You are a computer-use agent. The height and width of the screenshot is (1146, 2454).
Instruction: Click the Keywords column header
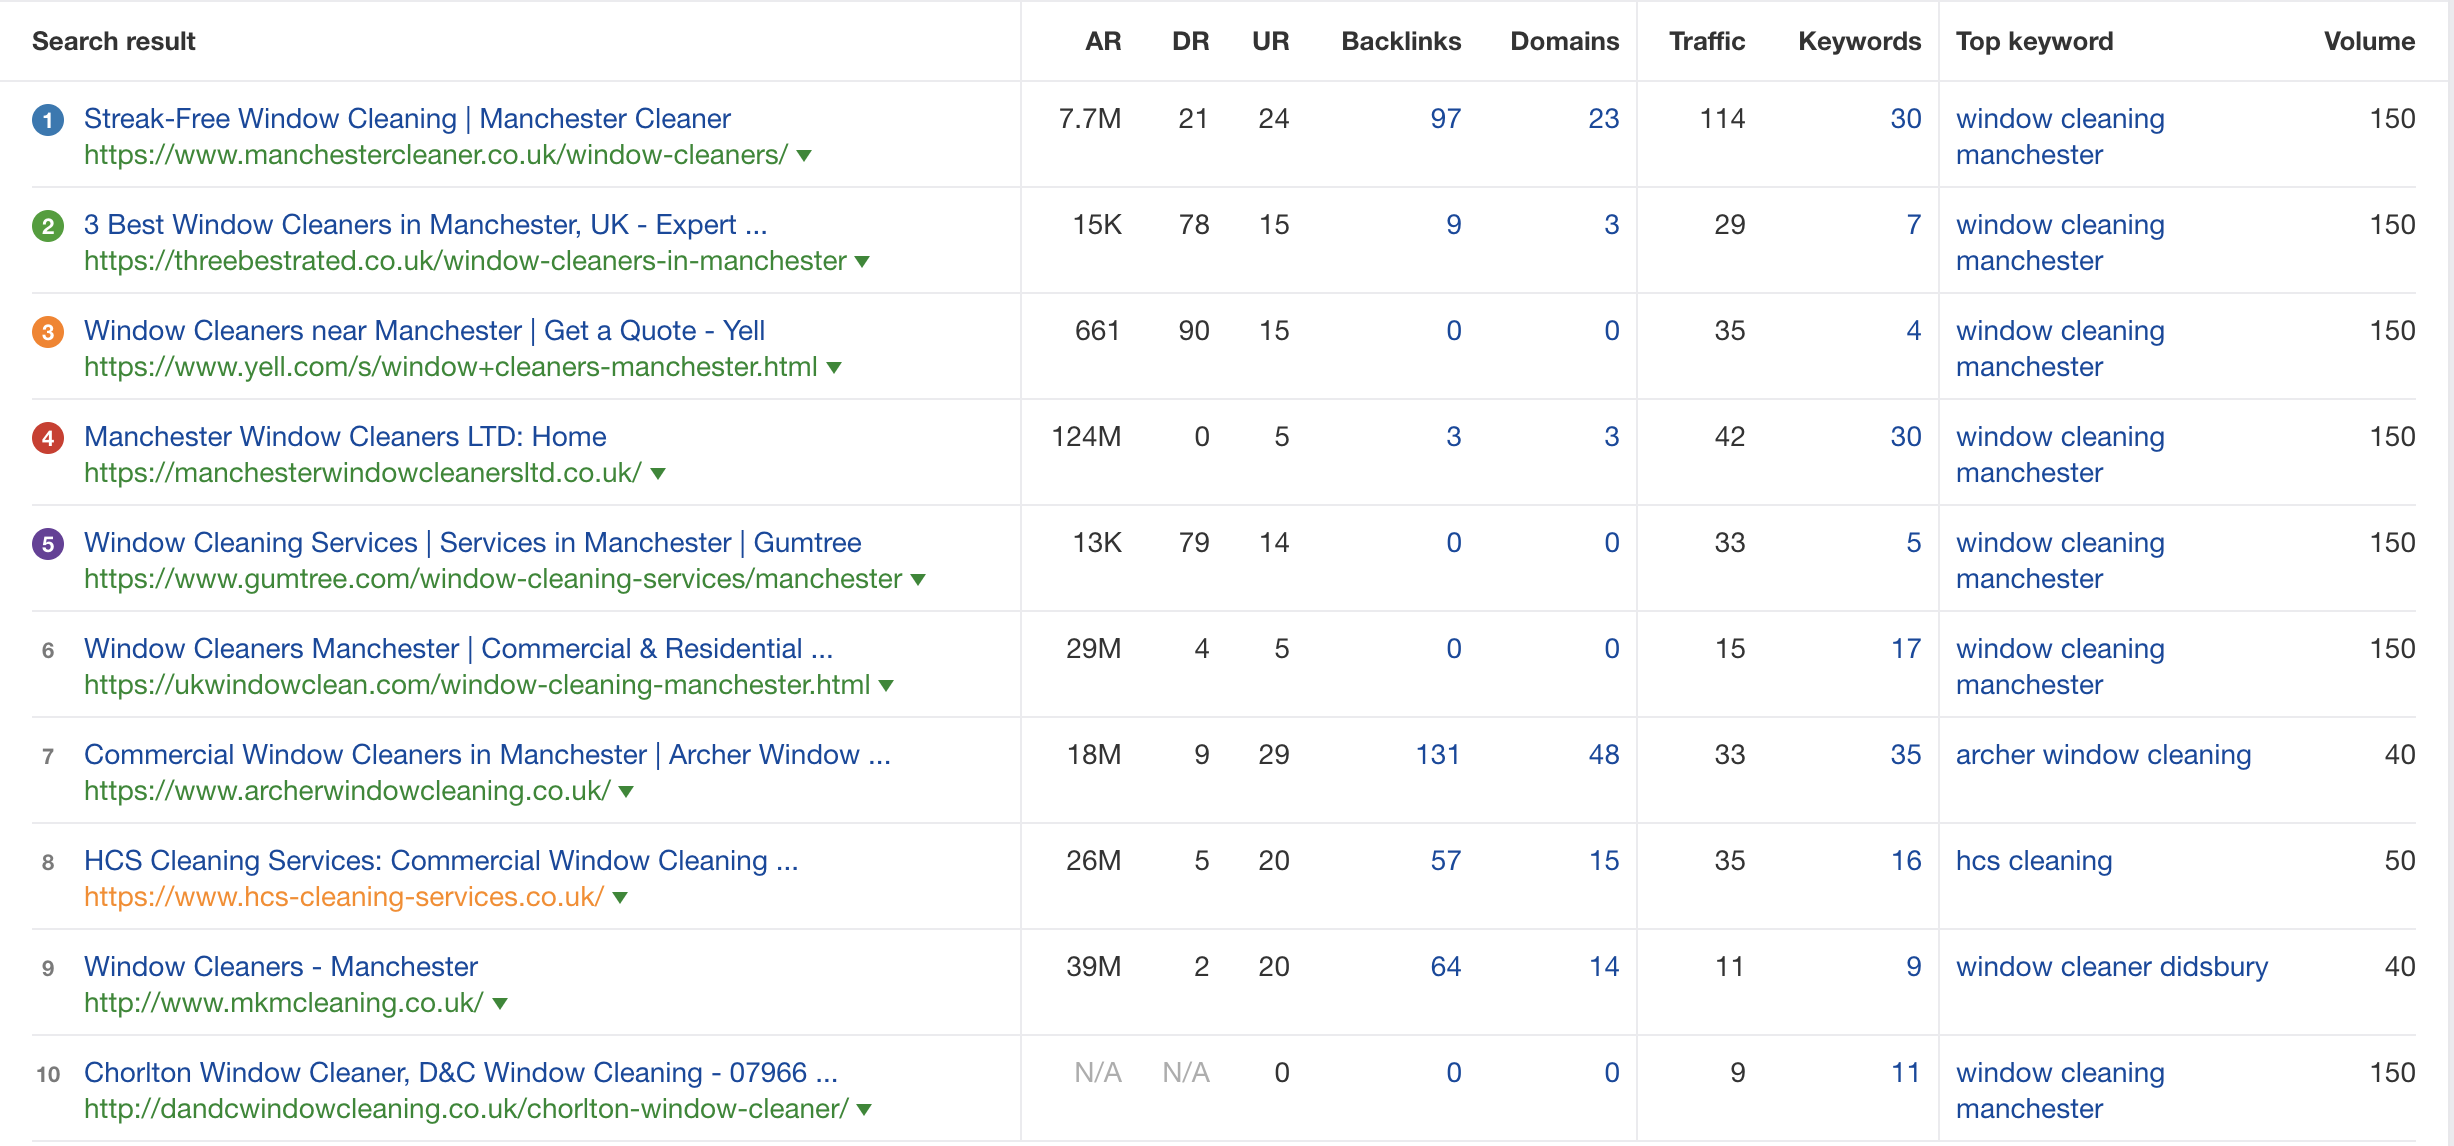[1859, 41]
